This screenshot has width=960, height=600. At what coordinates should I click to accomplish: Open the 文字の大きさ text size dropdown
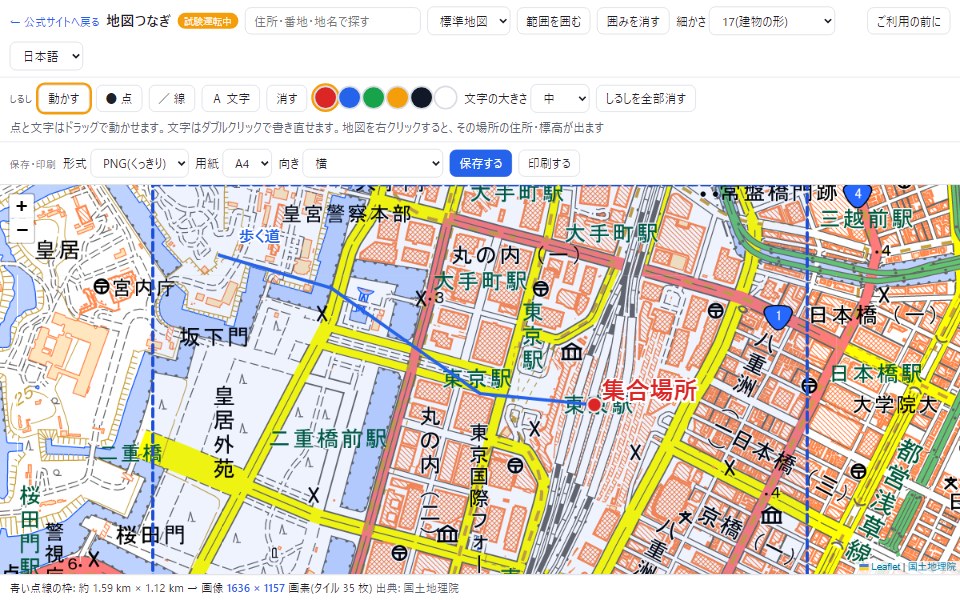click(x=560, y=99)
